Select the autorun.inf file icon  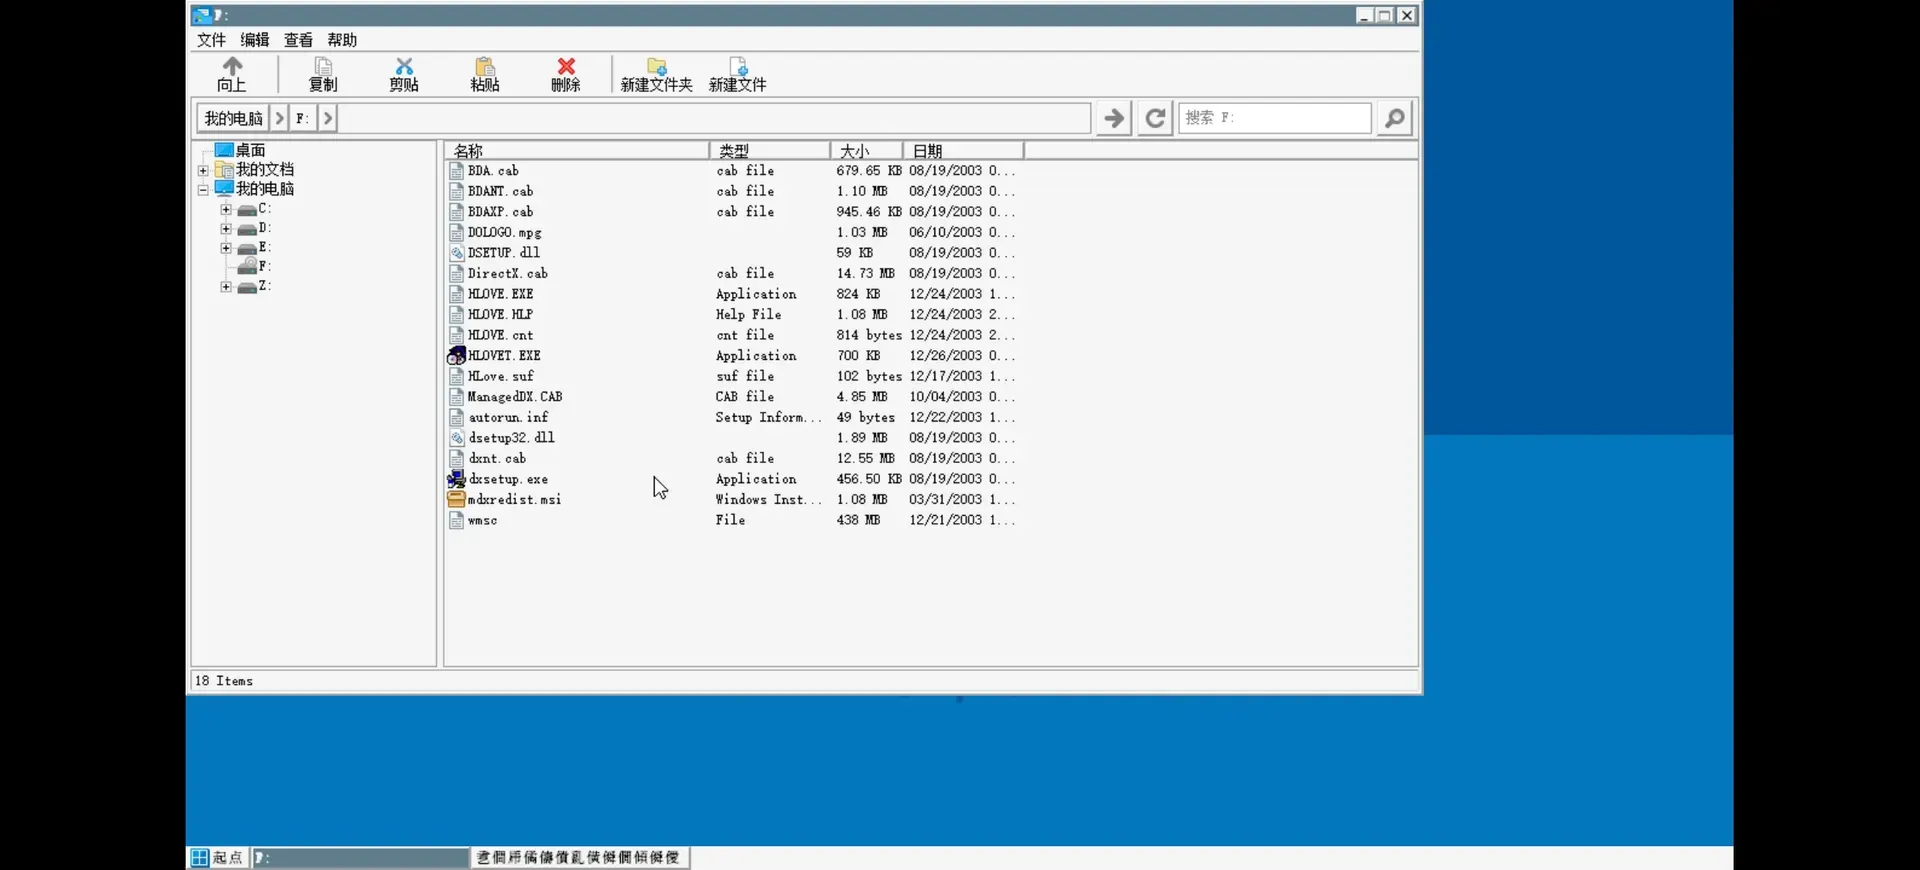[456, 417]
